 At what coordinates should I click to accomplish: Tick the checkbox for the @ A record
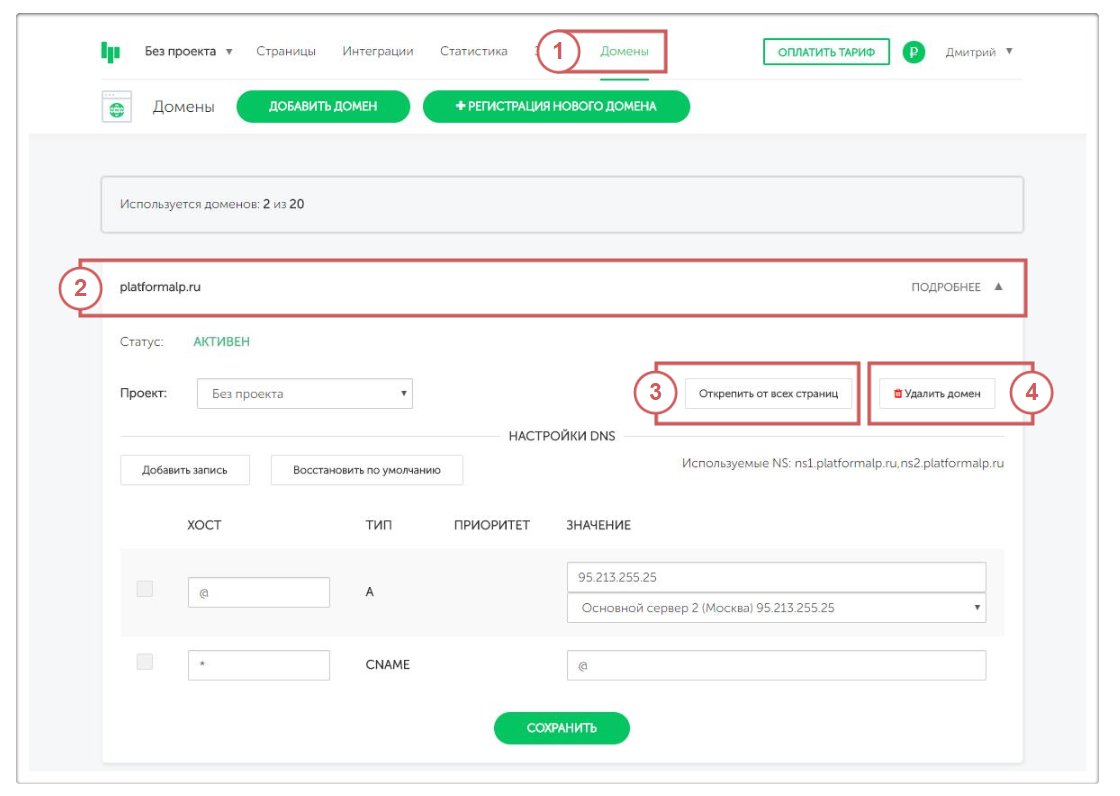point(145,590)
